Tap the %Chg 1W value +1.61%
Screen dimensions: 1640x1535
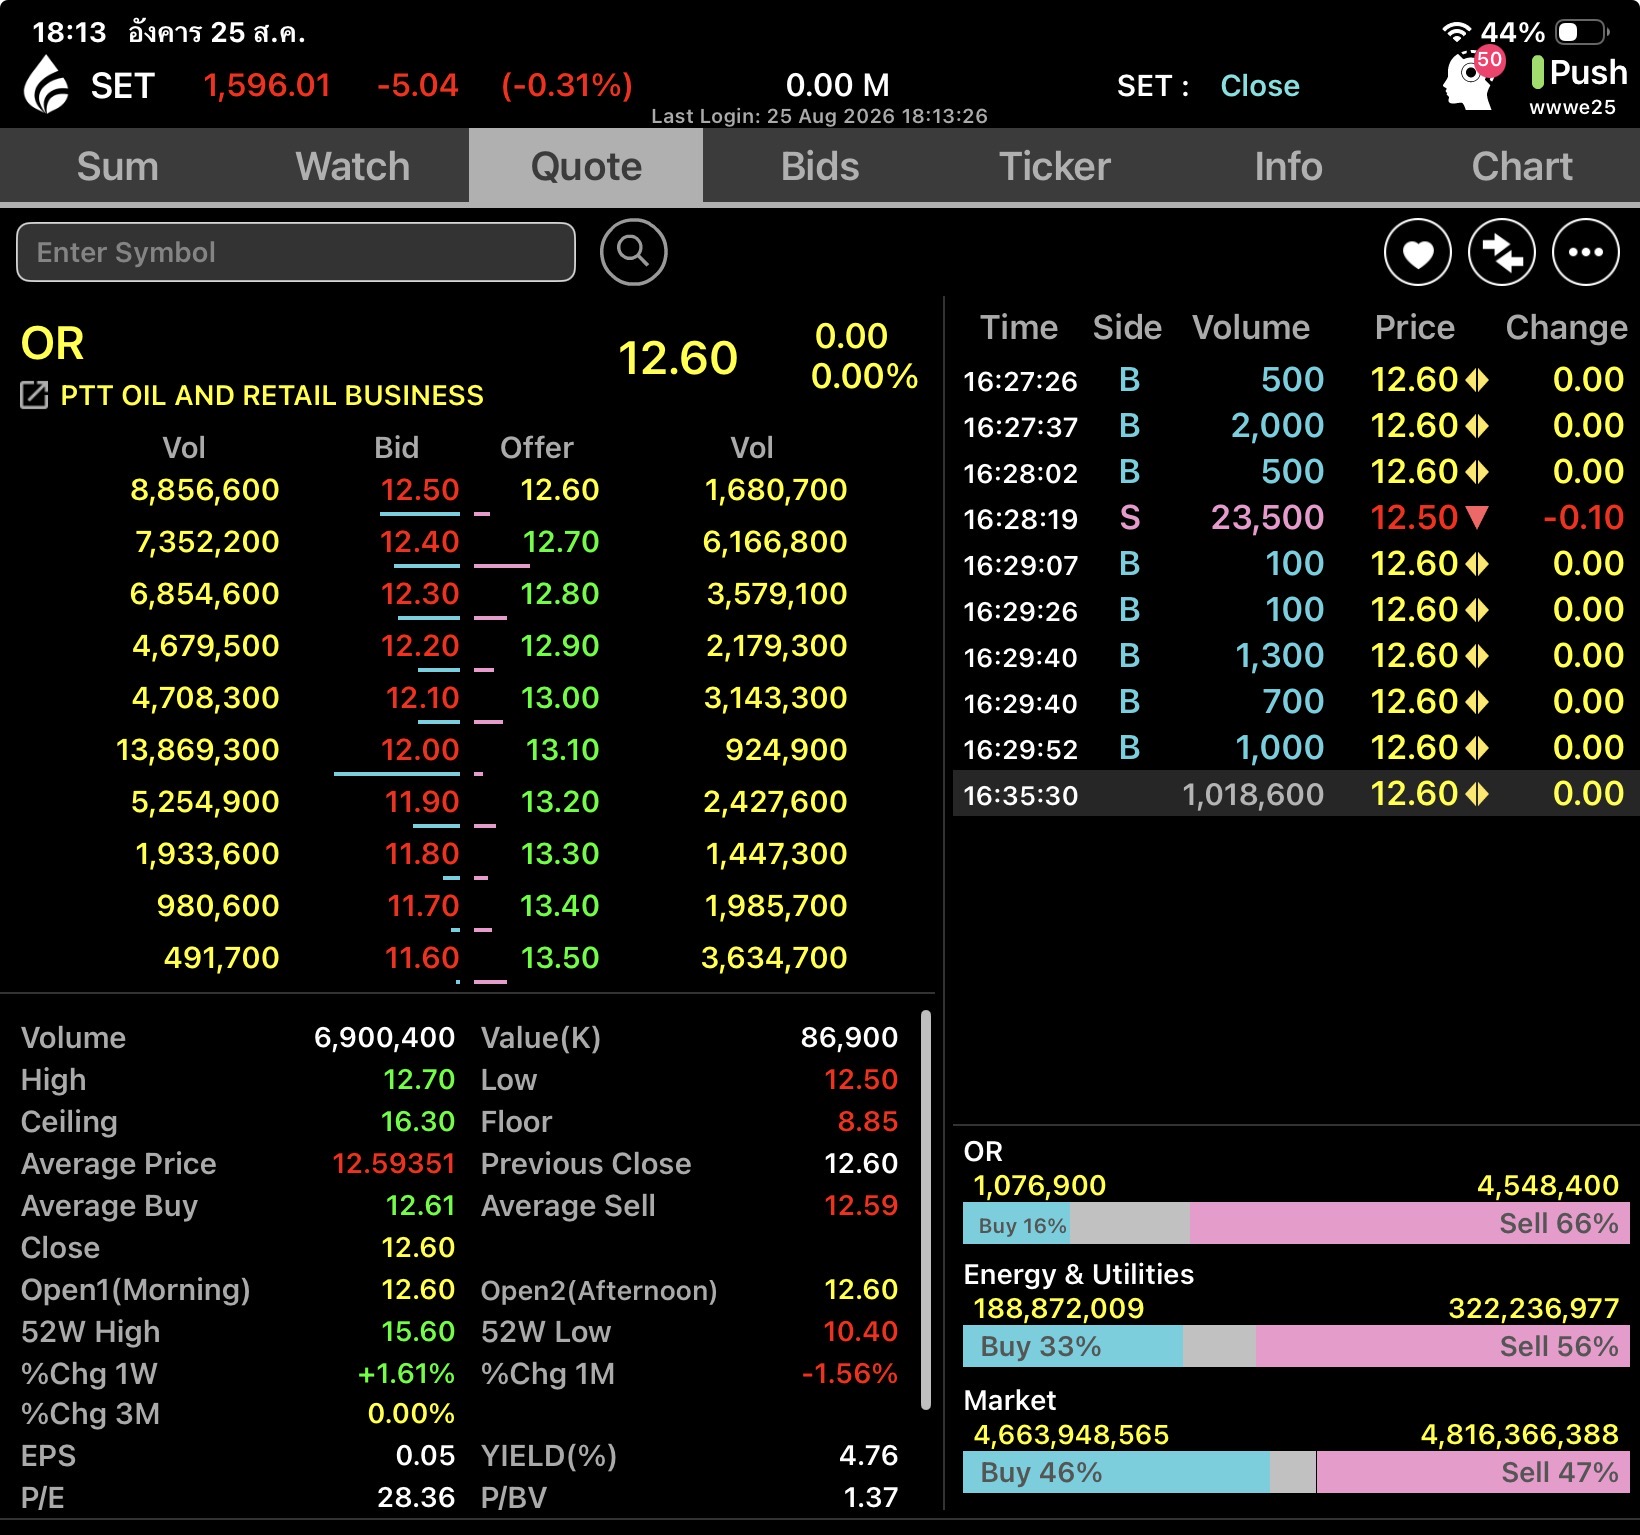coord(406,1374)
